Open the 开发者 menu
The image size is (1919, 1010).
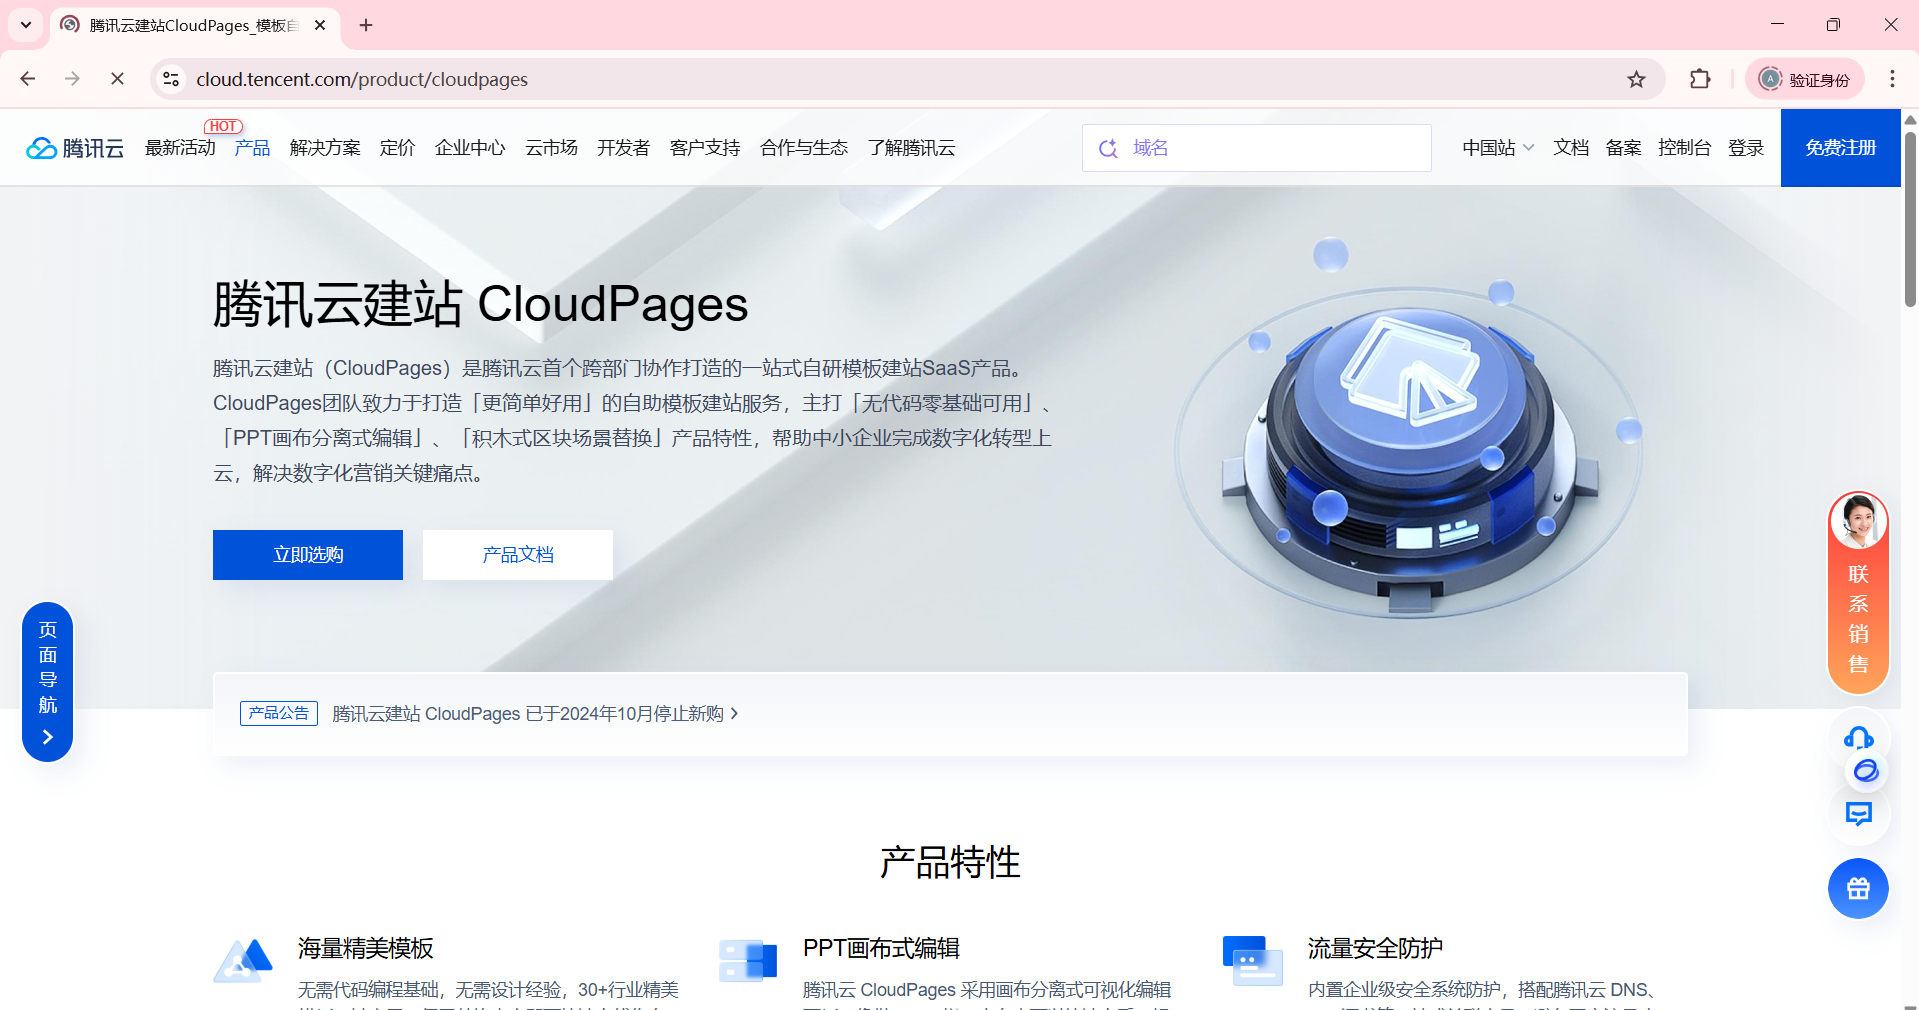click(x=623, y=148)
